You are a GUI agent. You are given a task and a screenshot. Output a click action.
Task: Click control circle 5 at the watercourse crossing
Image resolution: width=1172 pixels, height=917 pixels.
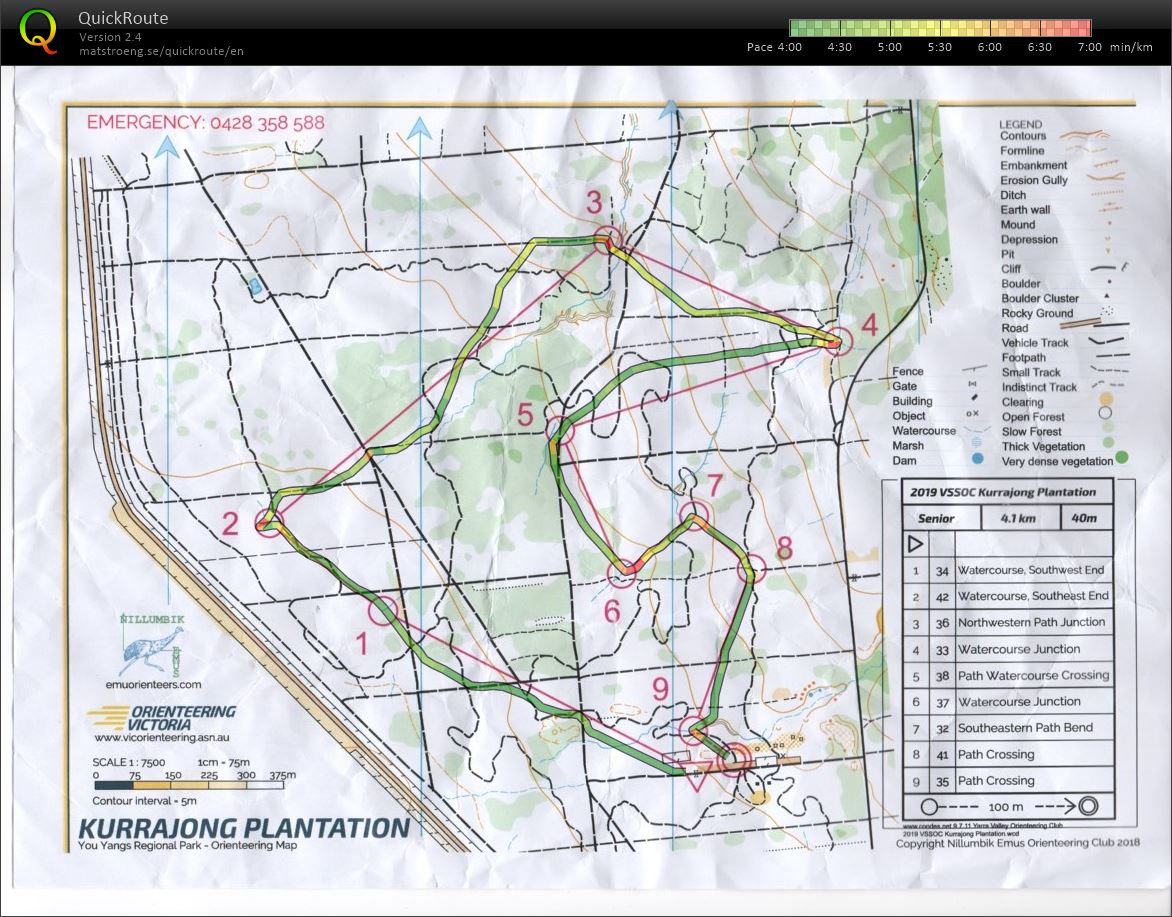point(559,432)
